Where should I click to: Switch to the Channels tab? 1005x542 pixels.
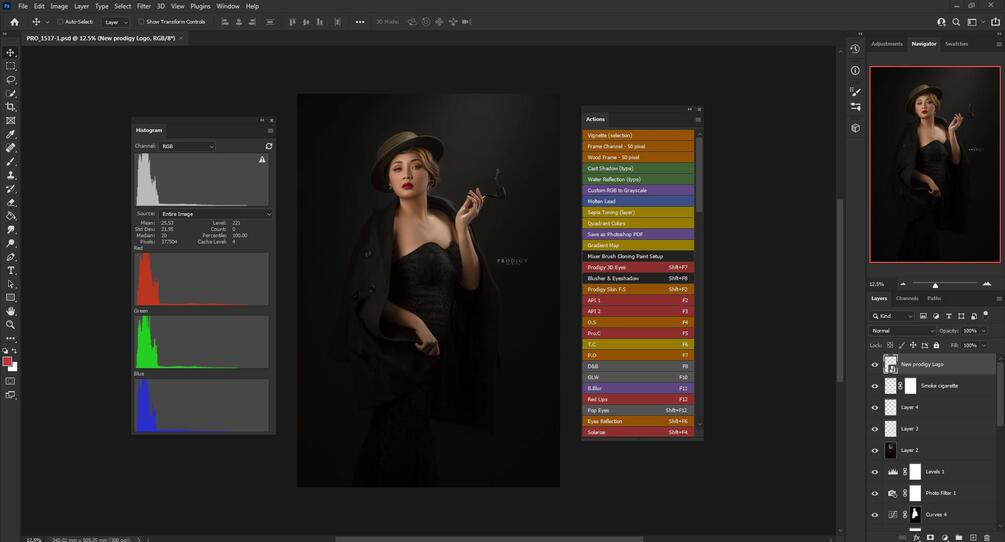(907, 298)
